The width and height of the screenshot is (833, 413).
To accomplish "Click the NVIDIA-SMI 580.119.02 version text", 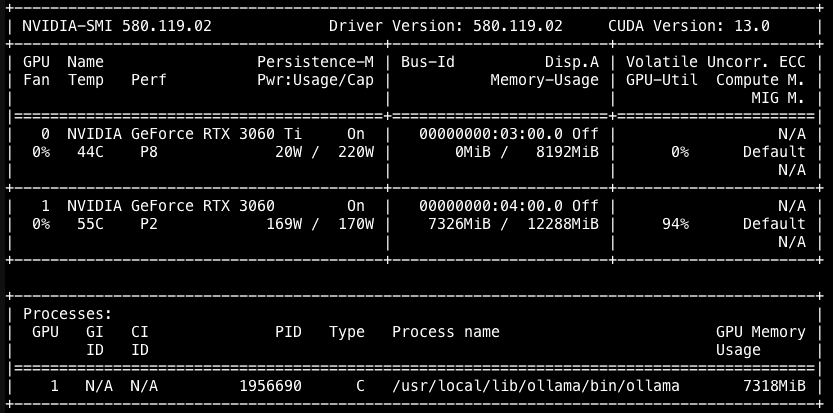I will coord(117,26).
